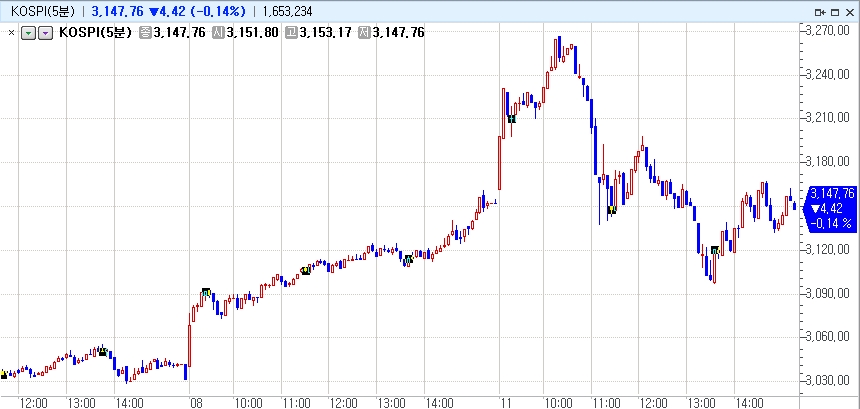Click the '08' date label on time axis
The image size is (860, 409).
point(195,402)
